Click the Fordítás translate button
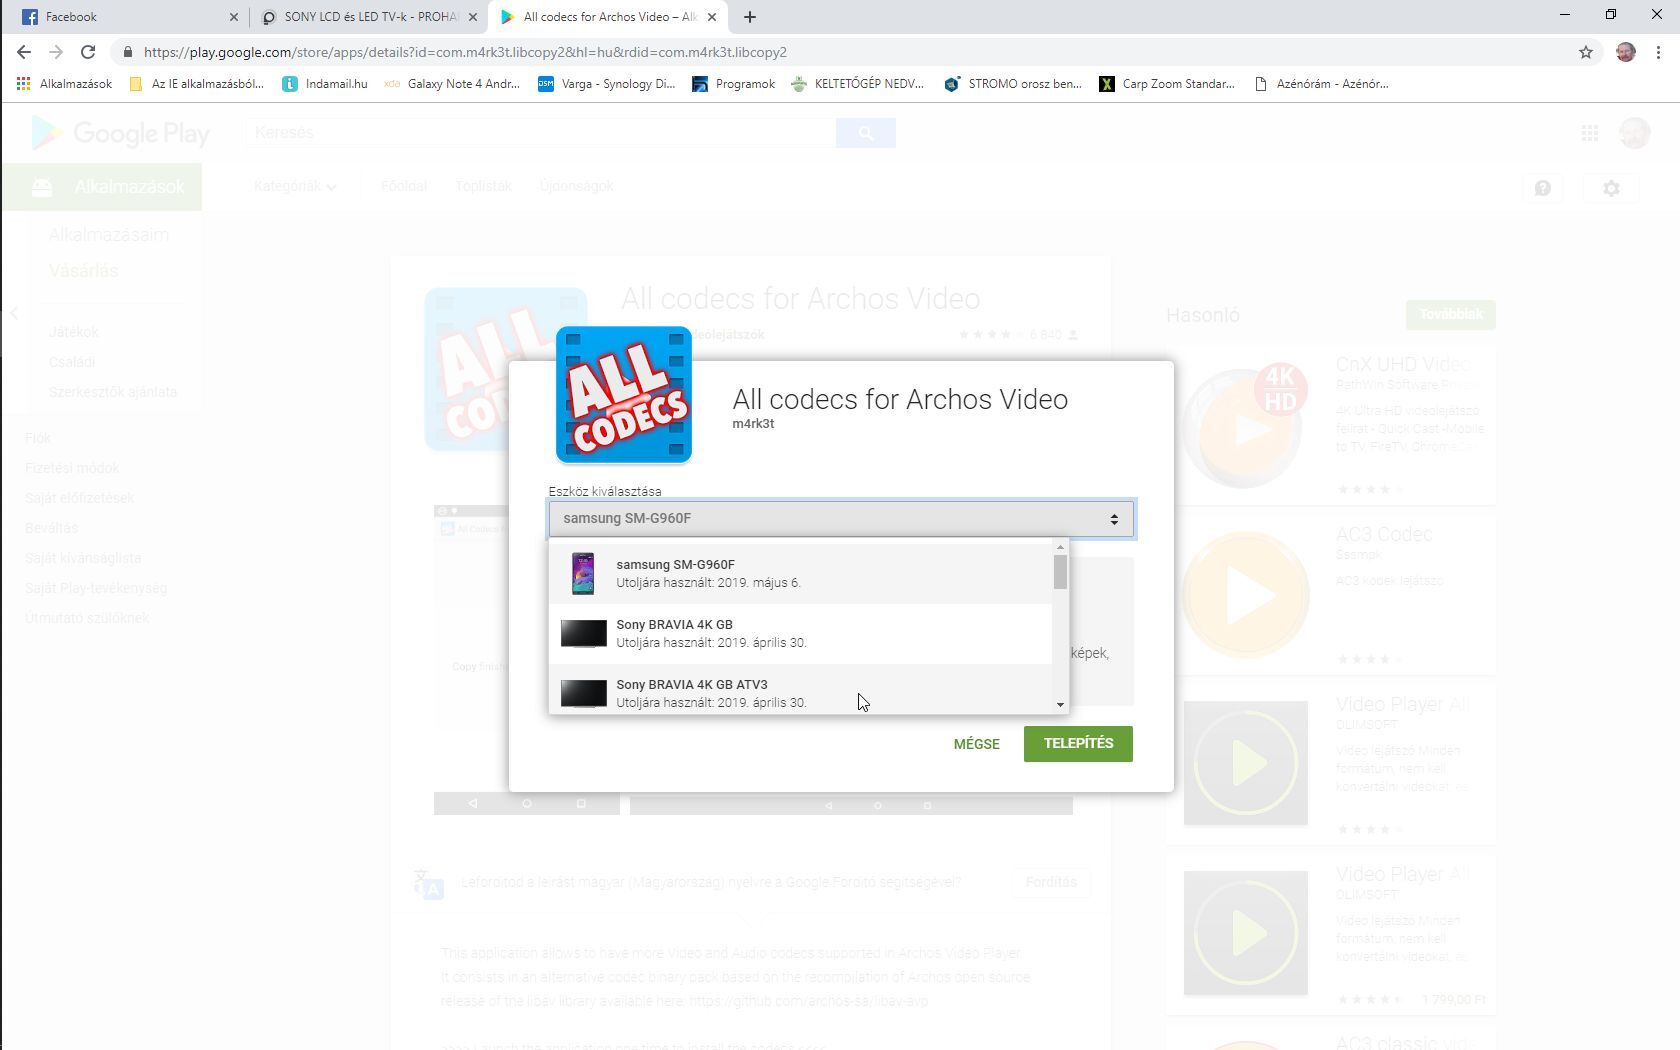Viewport: 1680px width, 1050px height. click(1051, 882)
